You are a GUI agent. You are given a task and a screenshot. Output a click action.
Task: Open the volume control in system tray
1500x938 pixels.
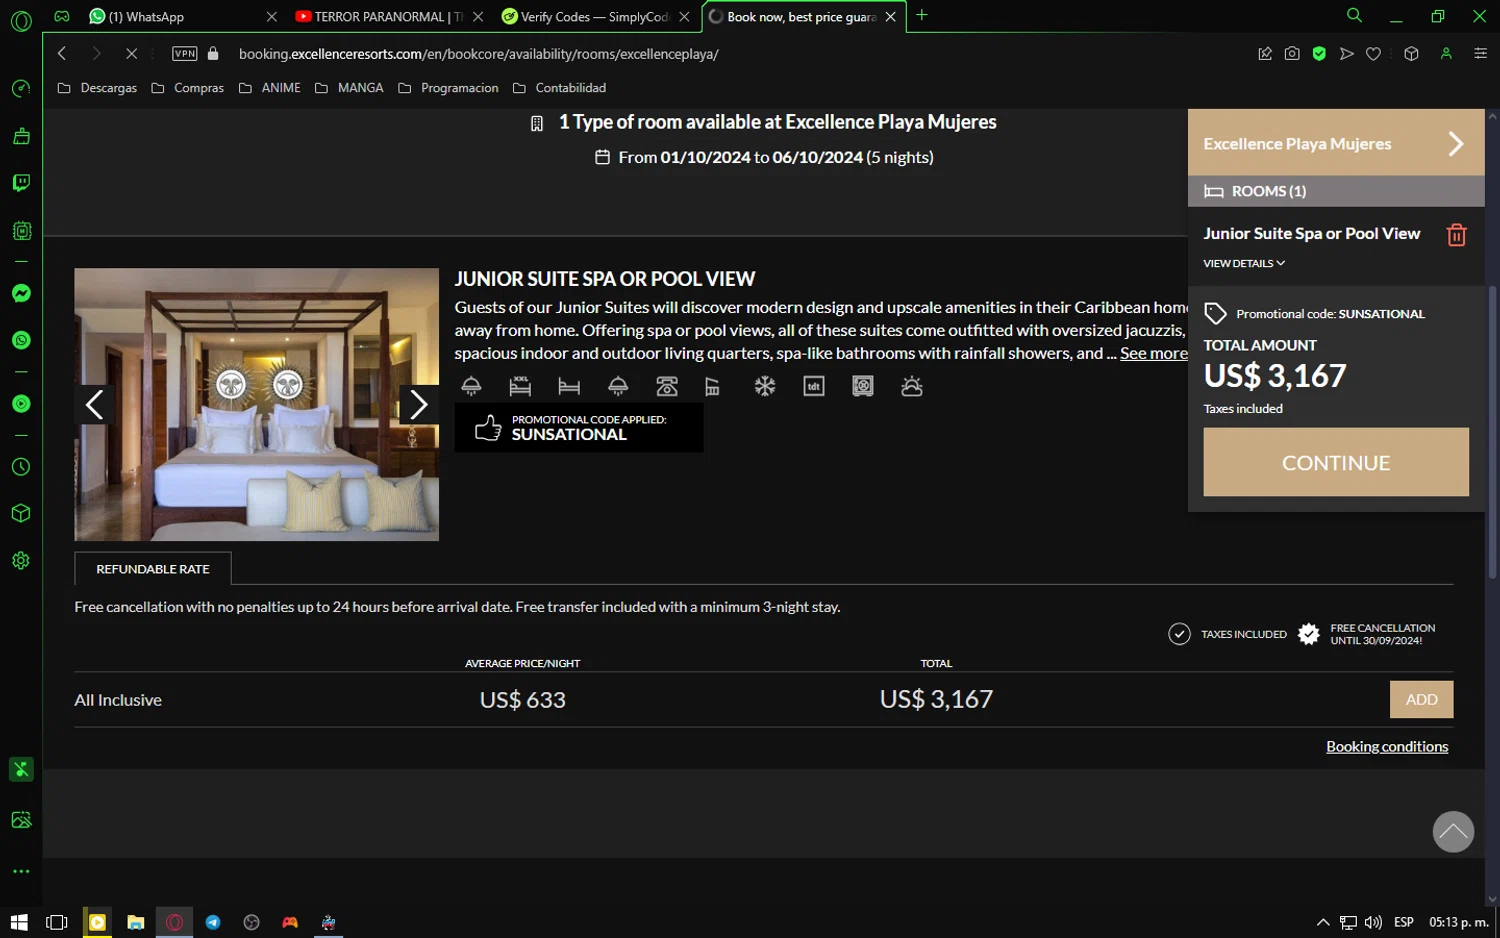[x=1373, y=922]
